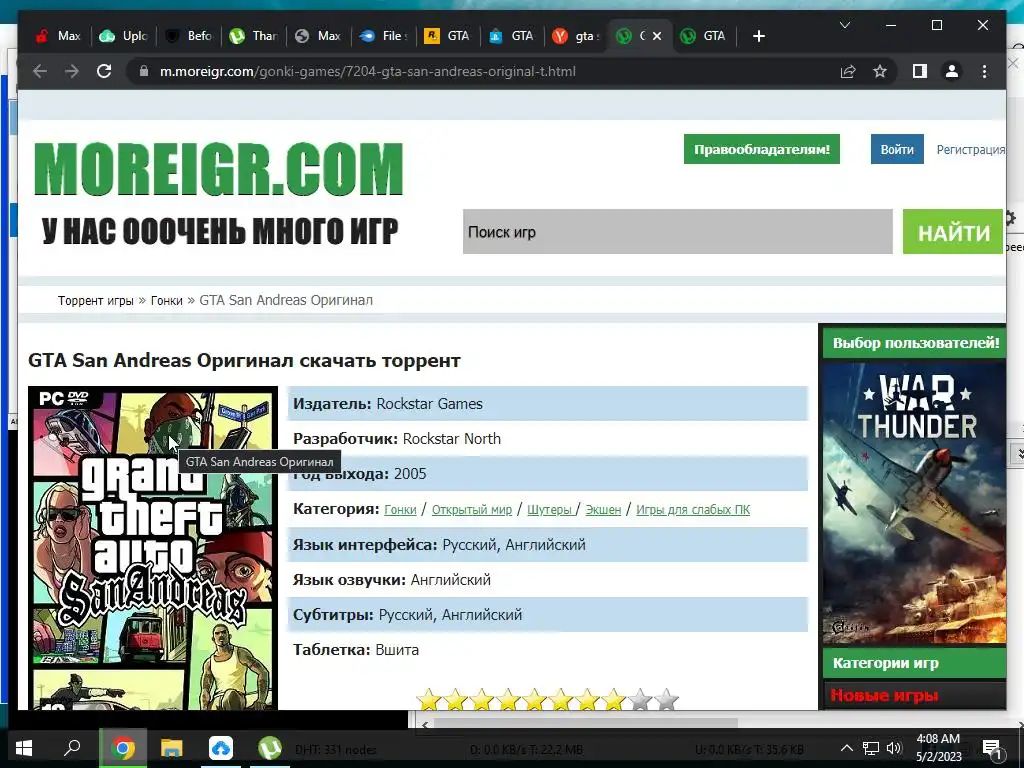Open War Thunder banner ad
Viewport: 1024px width, 768px height.
click(914, 503)
